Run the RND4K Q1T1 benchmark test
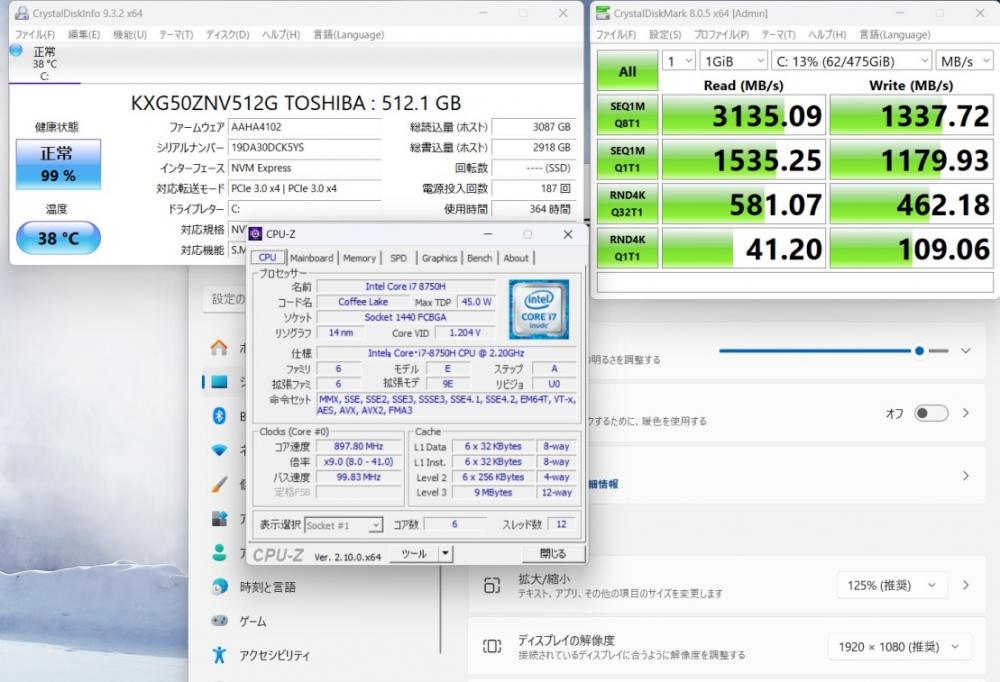This screenshot has width=1000, height=682. (x=628, y=248)
